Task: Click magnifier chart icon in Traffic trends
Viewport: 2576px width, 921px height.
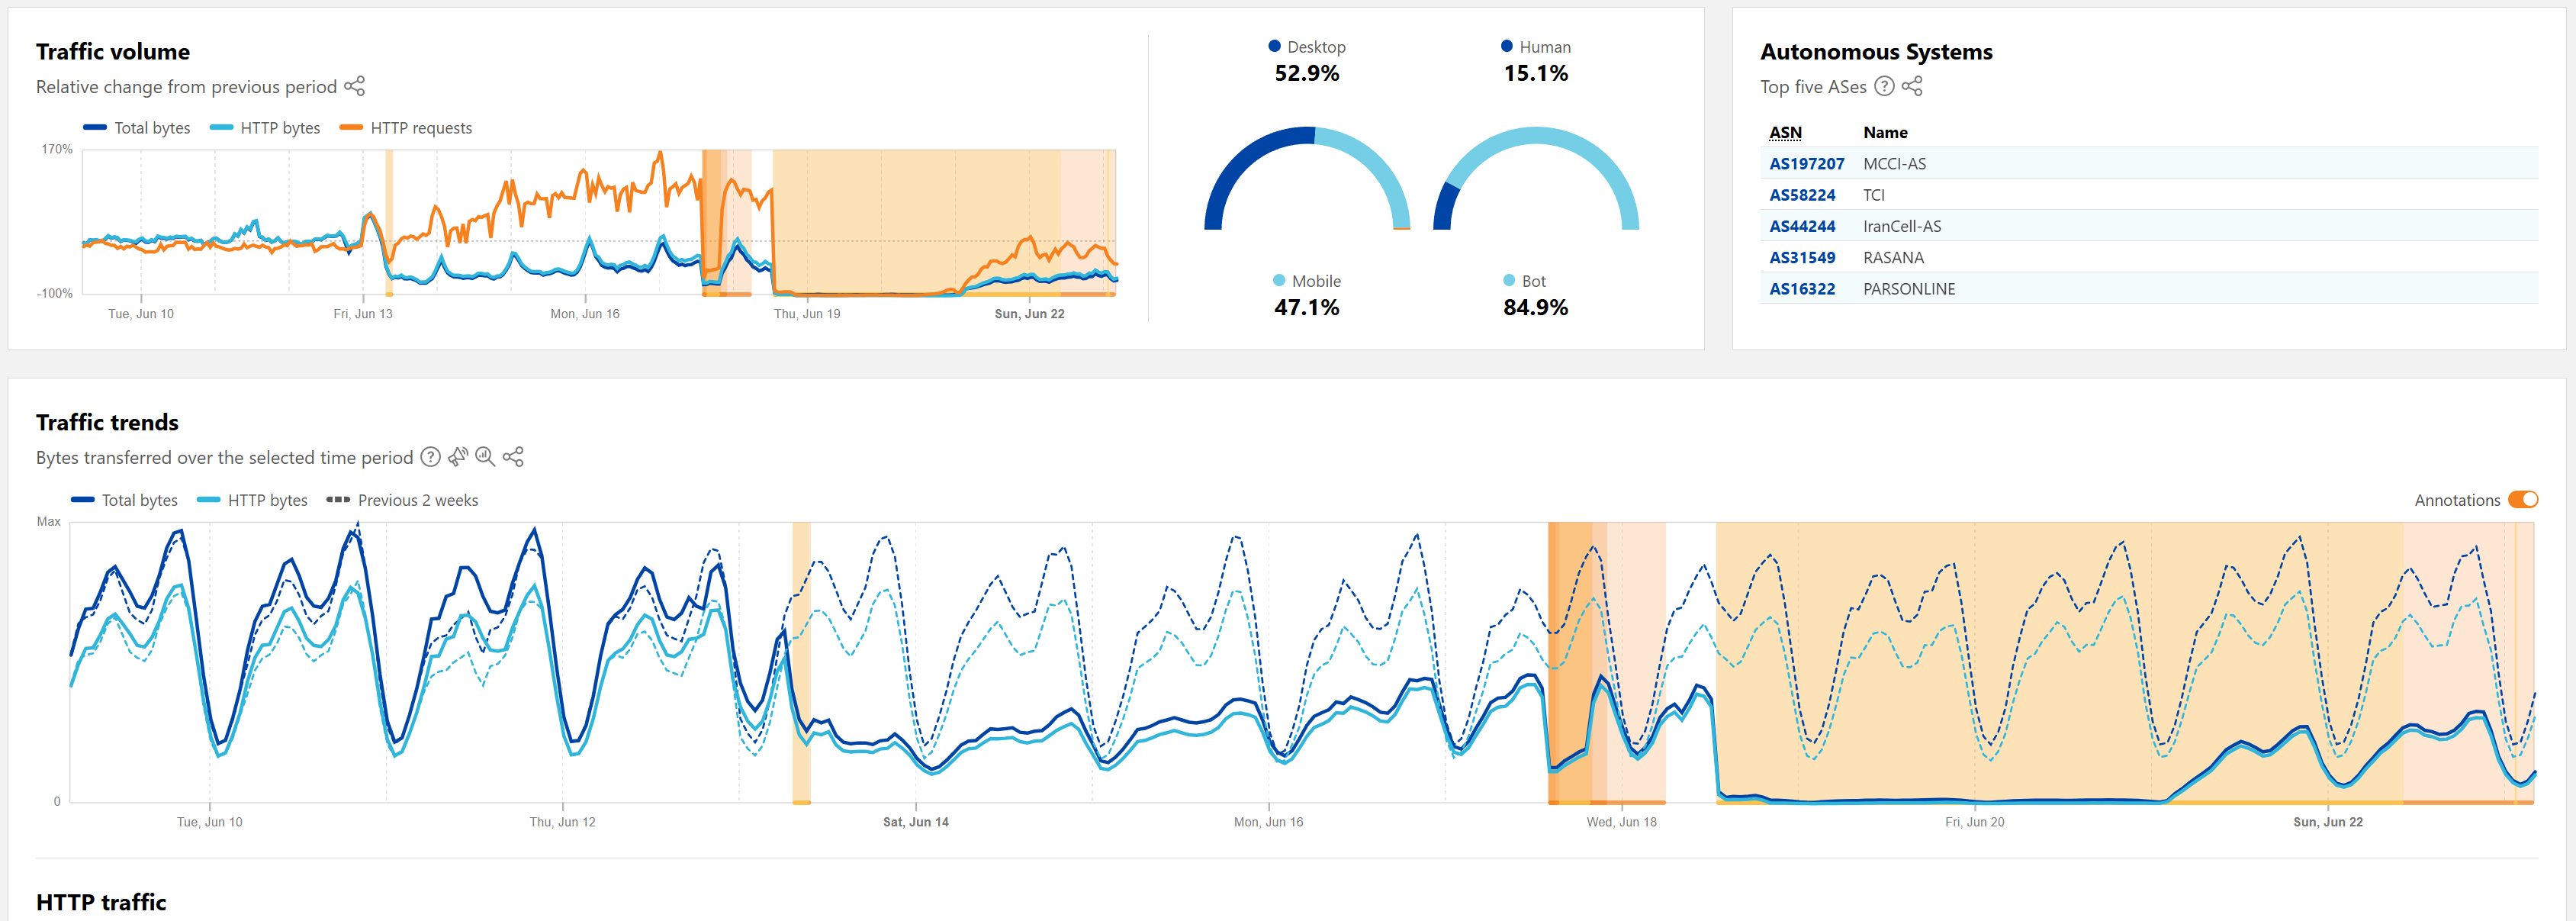Action: point(485,457)
